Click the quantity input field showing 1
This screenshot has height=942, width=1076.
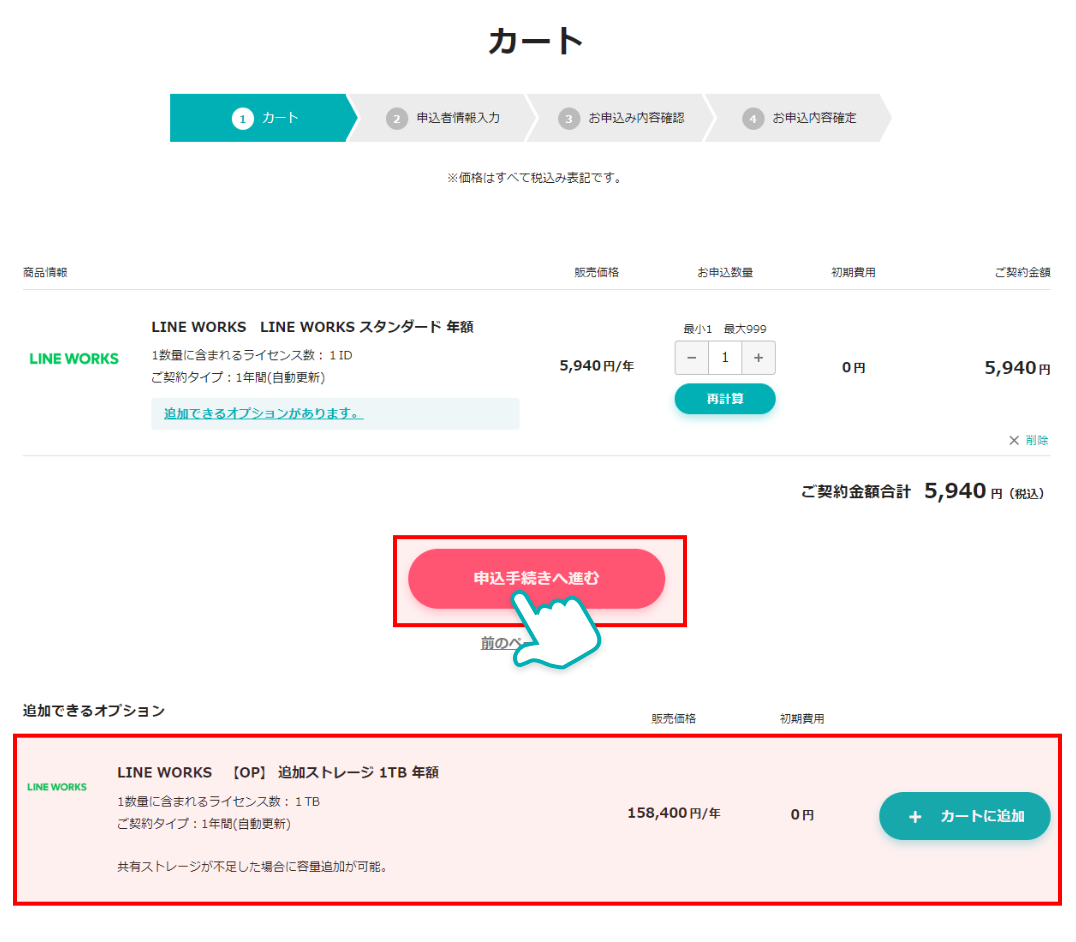(725, 357)
